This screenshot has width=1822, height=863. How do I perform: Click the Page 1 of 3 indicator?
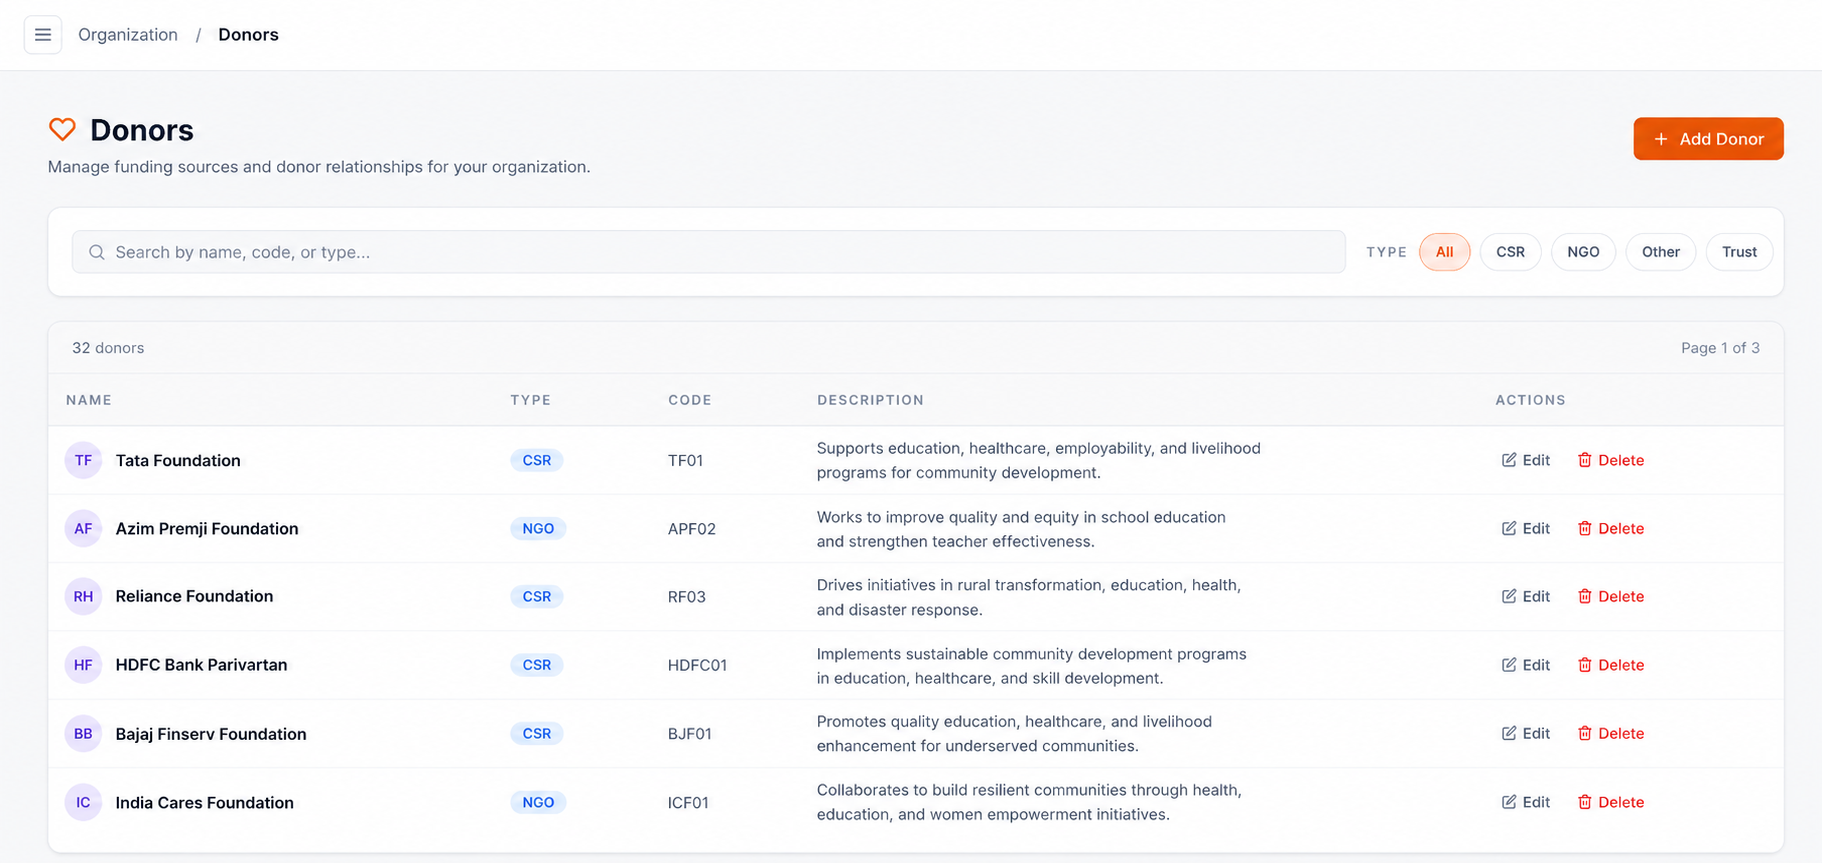pyautogui.click(x=1720, y=348)
